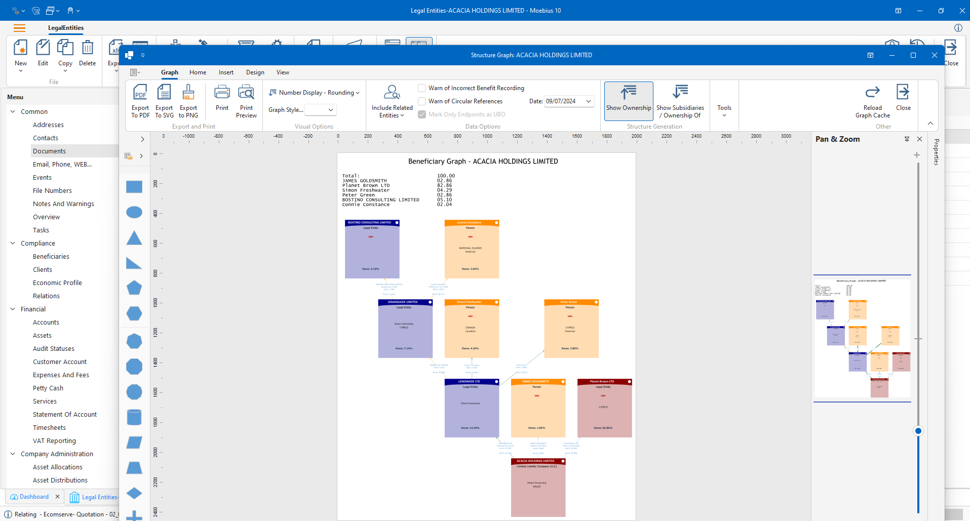Open Statement Of Account item
The width and height of the screenshot is (970, 521).
pyautogui.click(x=64, y=415)
